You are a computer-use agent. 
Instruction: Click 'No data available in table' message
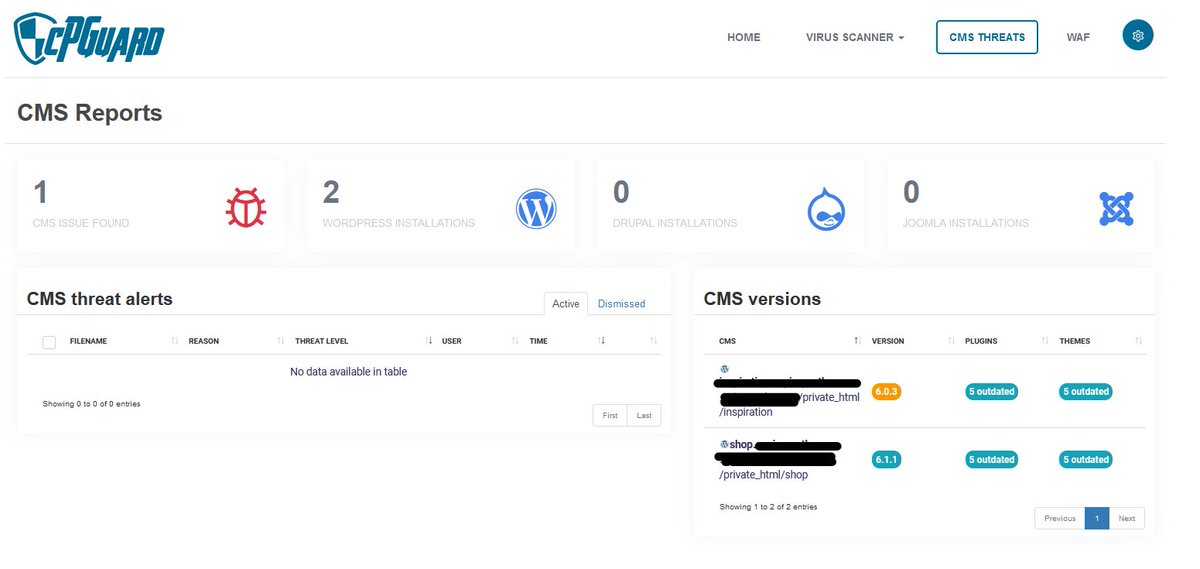click(348, 372)
